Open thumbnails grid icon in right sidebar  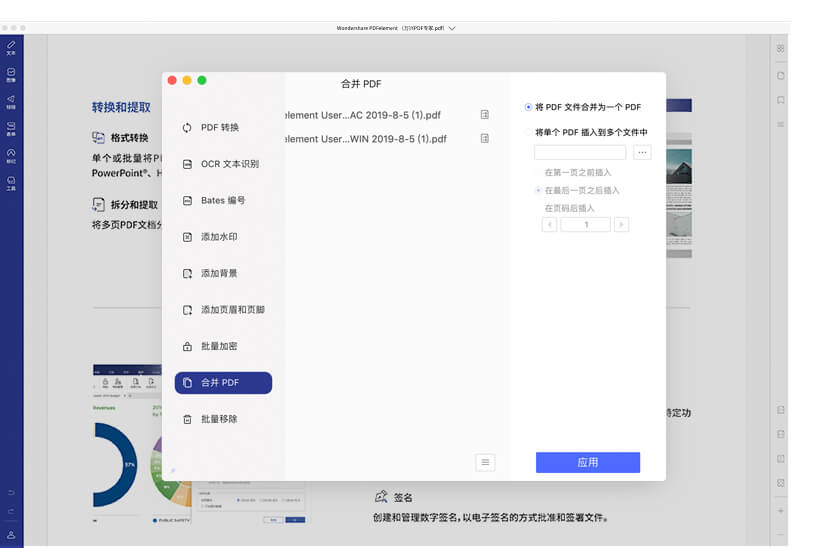780,49
